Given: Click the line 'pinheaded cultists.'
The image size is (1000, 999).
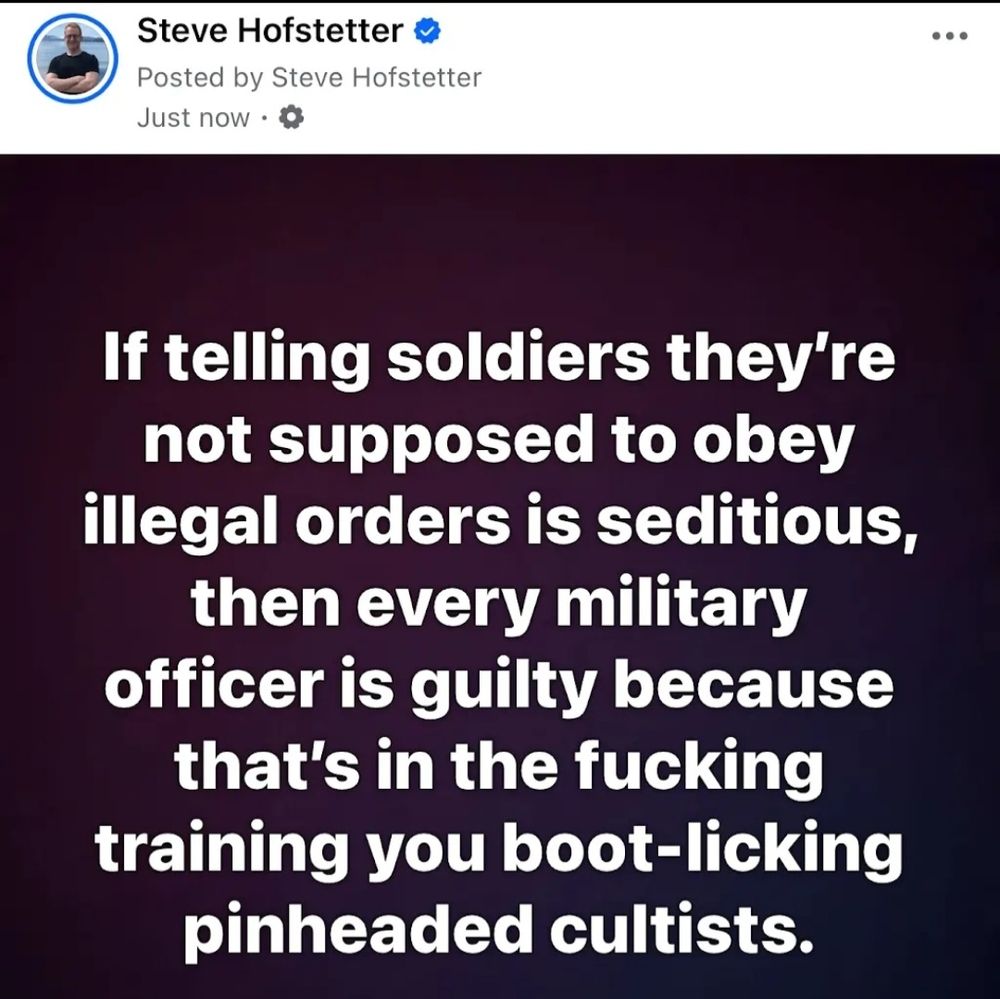Looking at the screenshot, I should 499,933.
